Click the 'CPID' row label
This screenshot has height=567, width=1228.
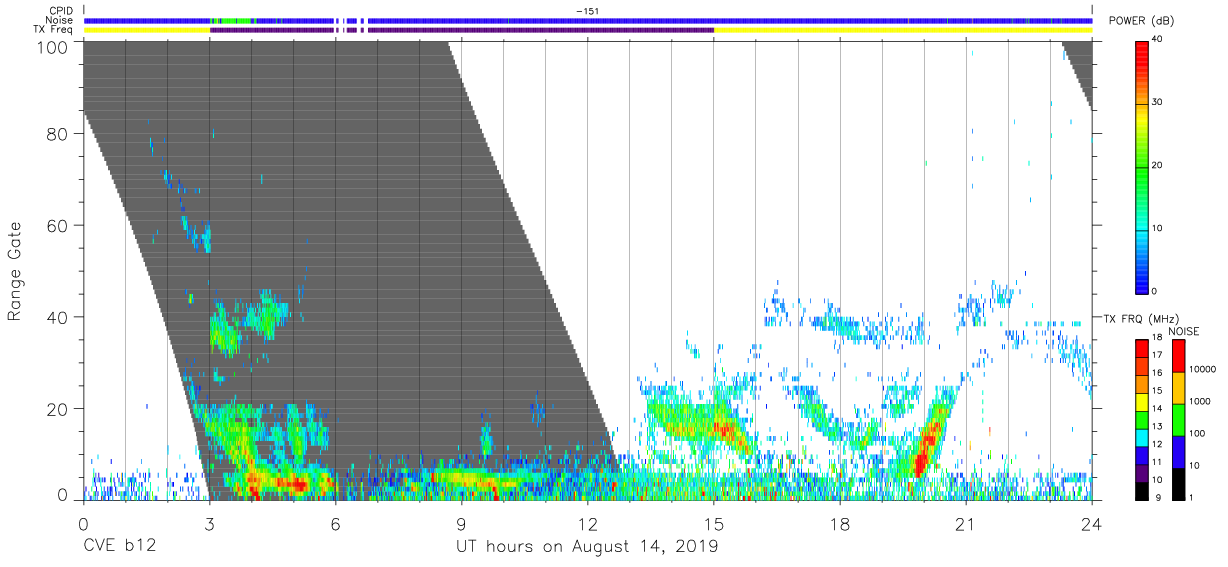click(61, 11)
